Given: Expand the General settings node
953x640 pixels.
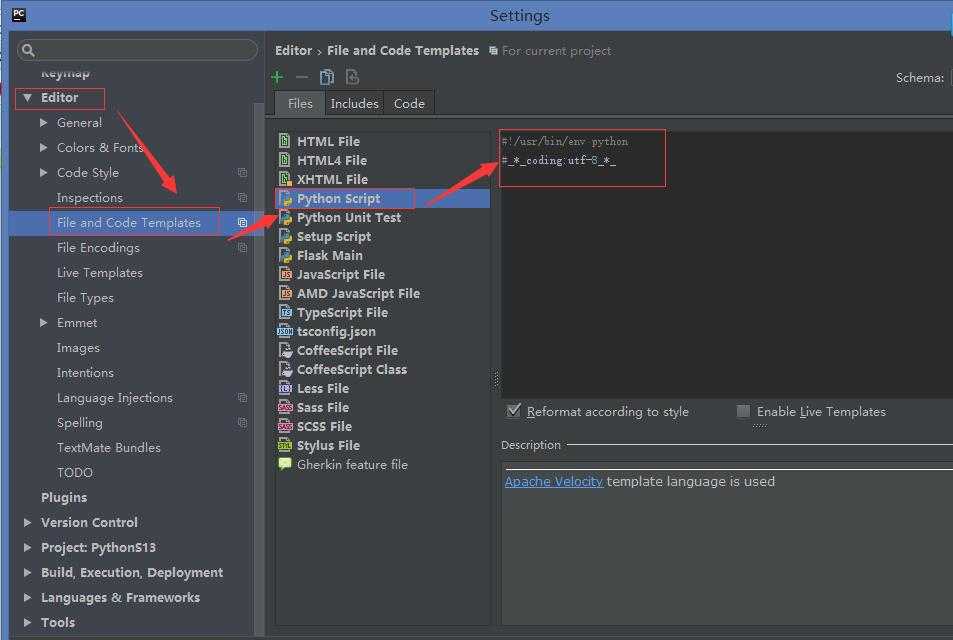Looking at the screenshot, I should [43, 122].
